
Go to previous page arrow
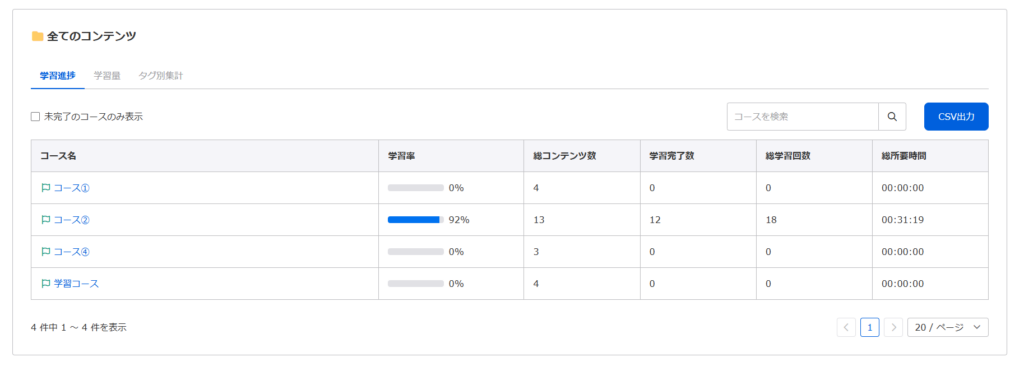[846, 327]
